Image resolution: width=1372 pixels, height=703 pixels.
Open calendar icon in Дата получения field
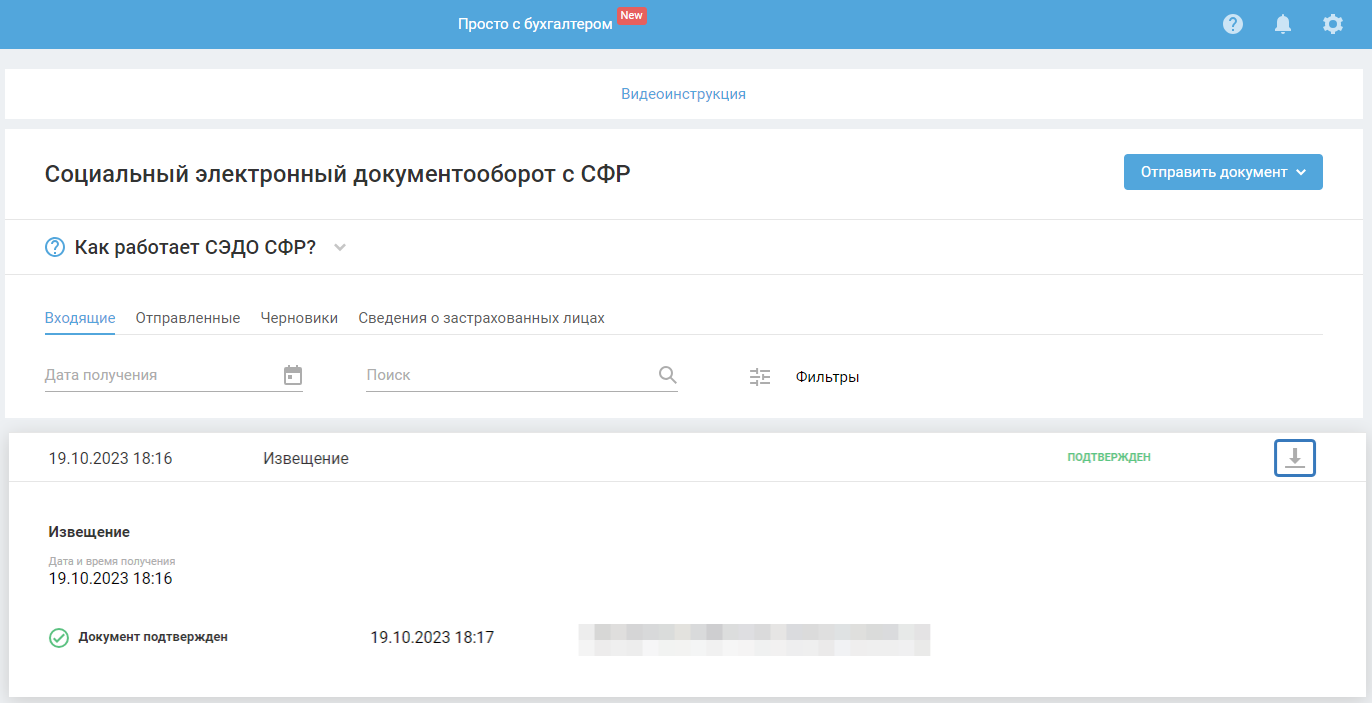pos(293,375)
